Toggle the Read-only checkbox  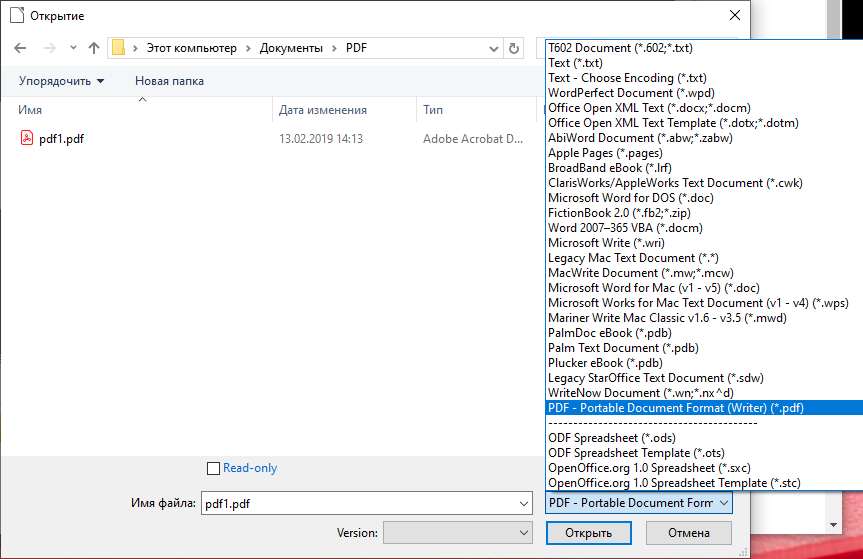[x=212, y=468]
